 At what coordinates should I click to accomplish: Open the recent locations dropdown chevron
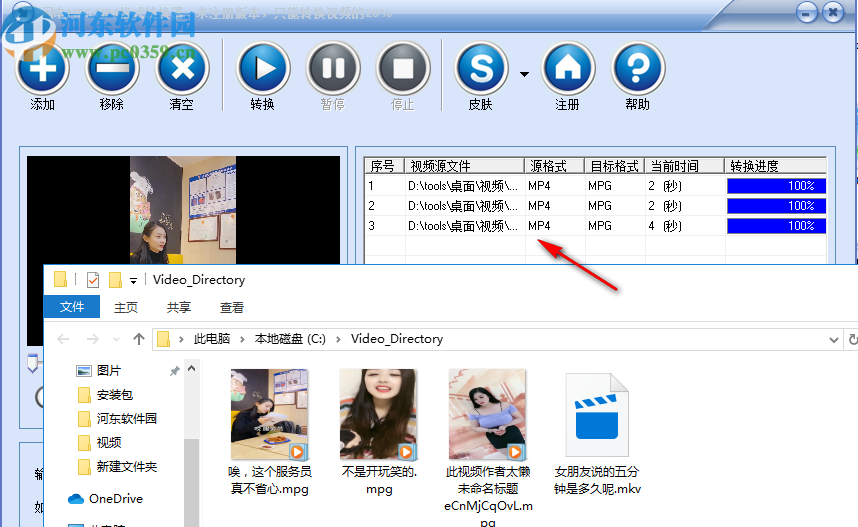coord(116,340)
